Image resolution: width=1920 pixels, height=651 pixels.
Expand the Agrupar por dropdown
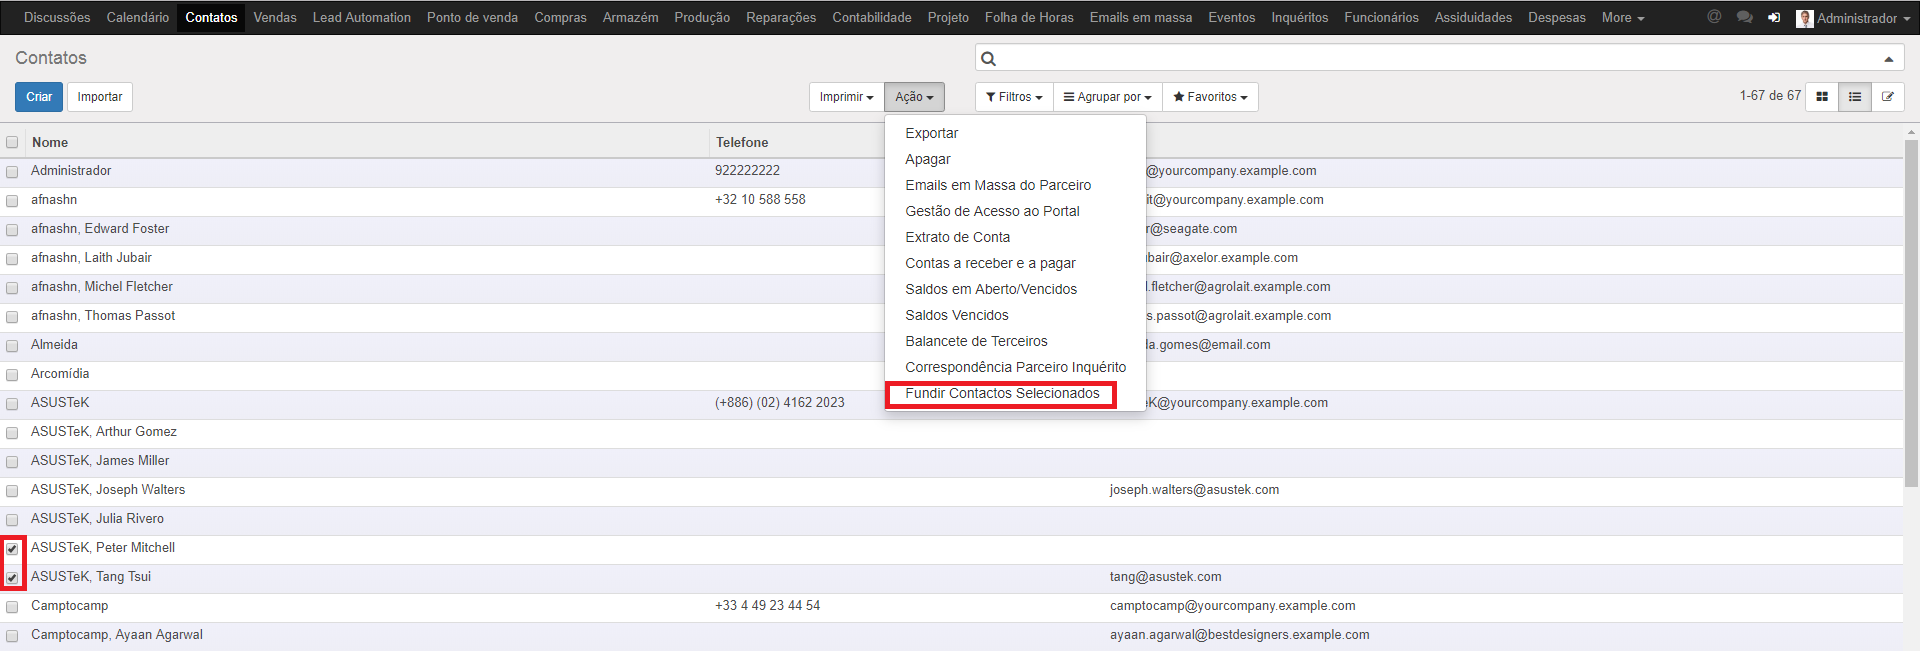click(x=1107, y=97)
